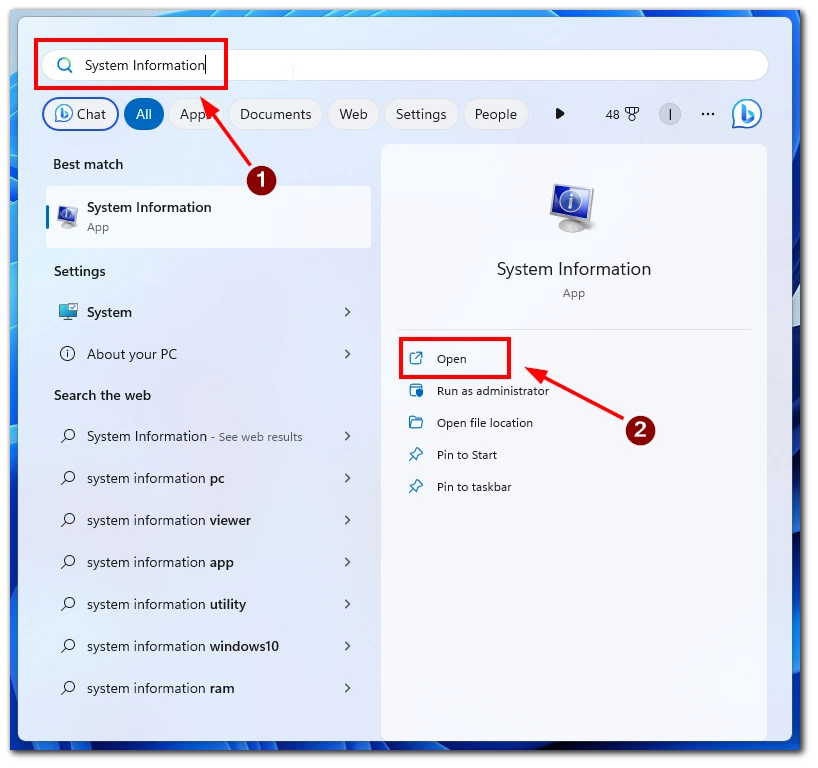Open System Information See web results
Screen dimensions: 818x768
[x=206, y=436]
